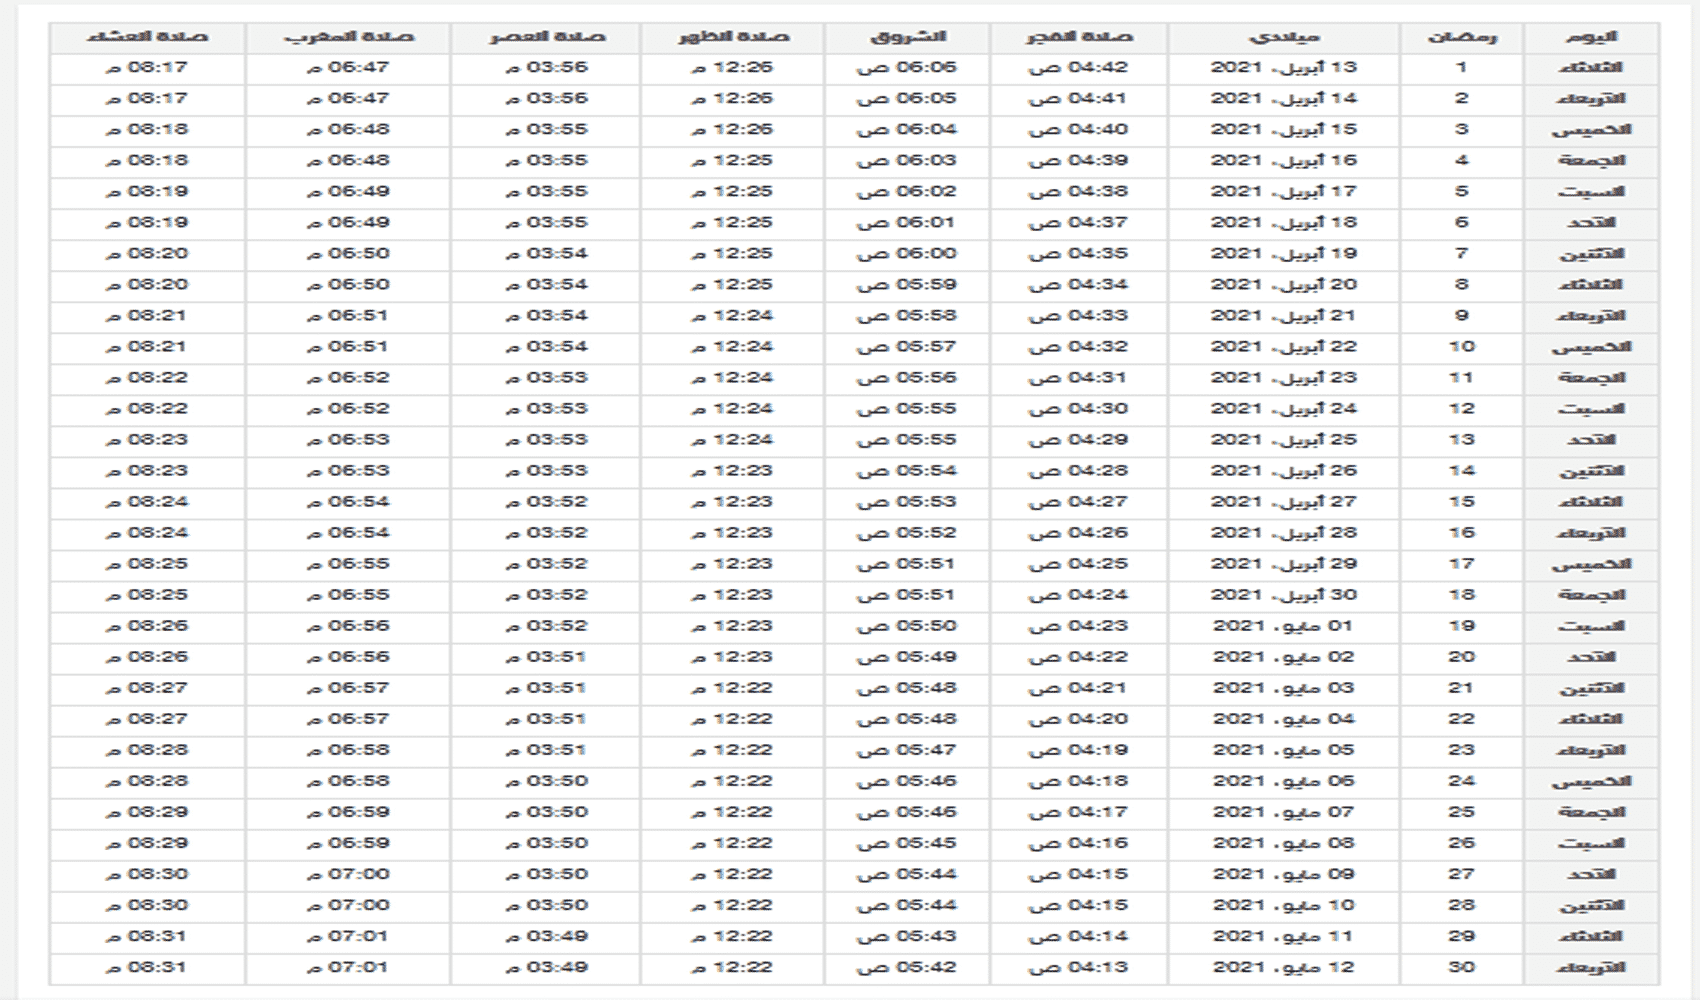Select the date 09 مايو، 2021
The width and height of the screenshot is (1700, 1000).
click(x=1284, y=874)
